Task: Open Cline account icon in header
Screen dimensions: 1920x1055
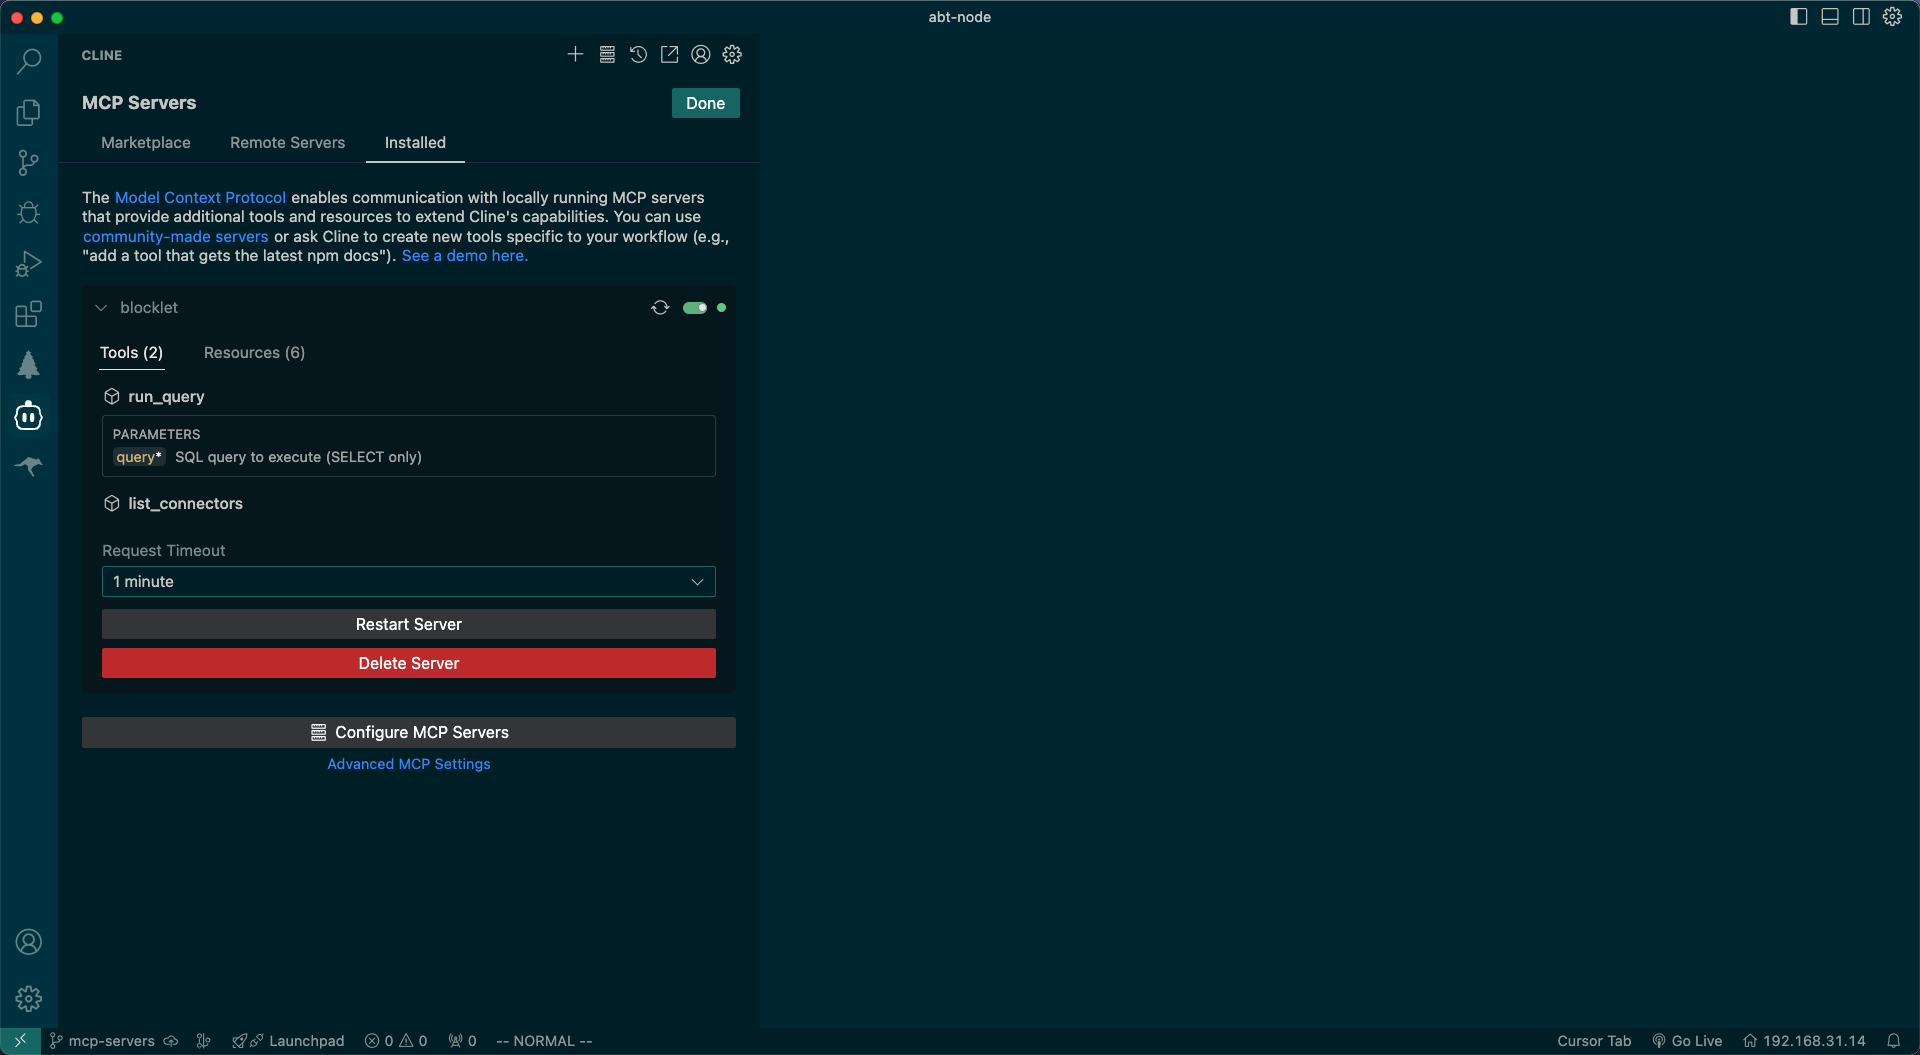Action: (x=701, y=55)
